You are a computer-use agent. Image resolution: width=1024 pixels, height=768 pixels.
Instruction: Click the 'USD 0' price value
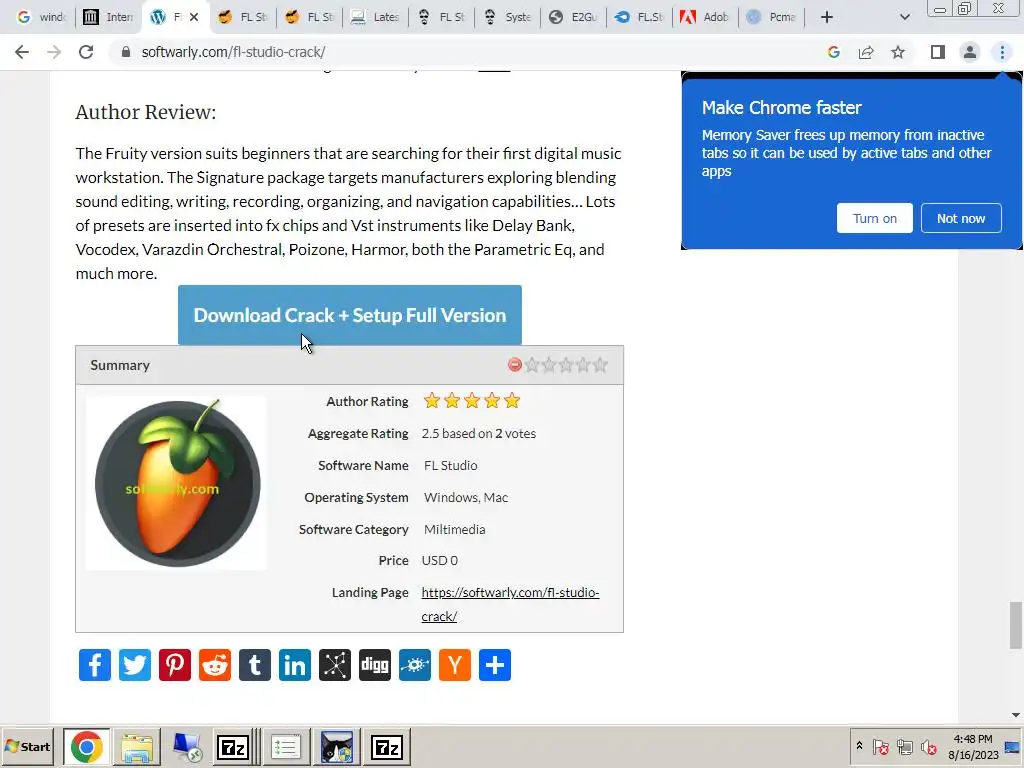[x=440, y=561]
